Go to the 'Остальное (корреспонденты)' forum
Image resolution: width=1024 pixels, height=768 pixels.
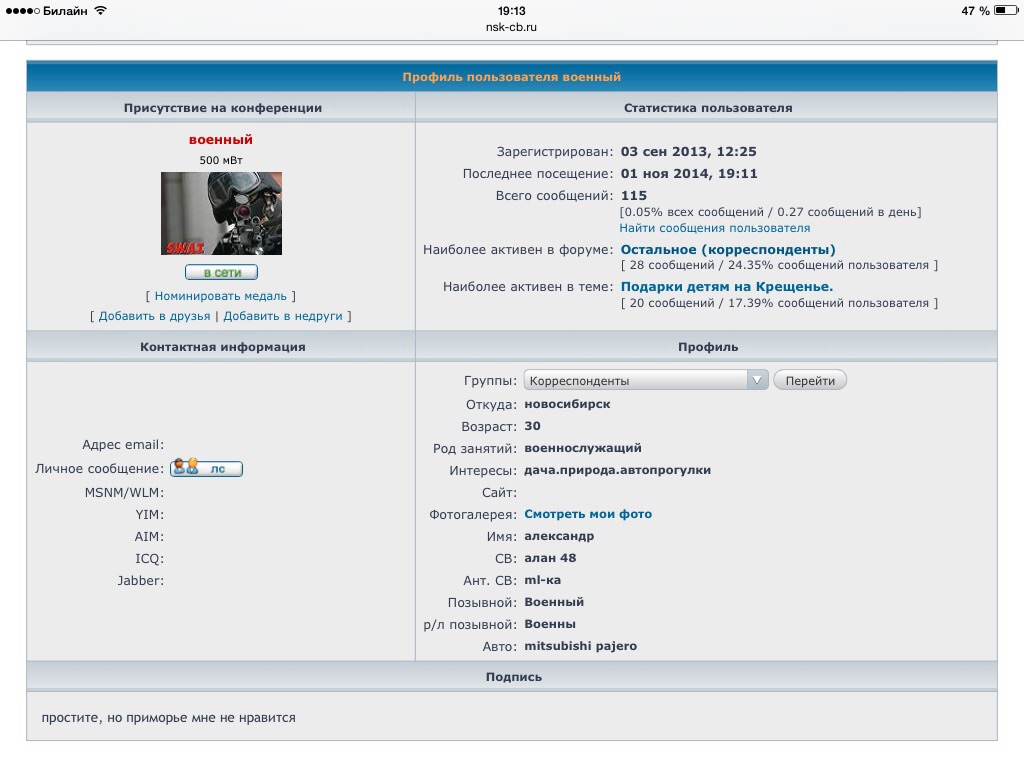pyautogui.click(x=728, y=250)
